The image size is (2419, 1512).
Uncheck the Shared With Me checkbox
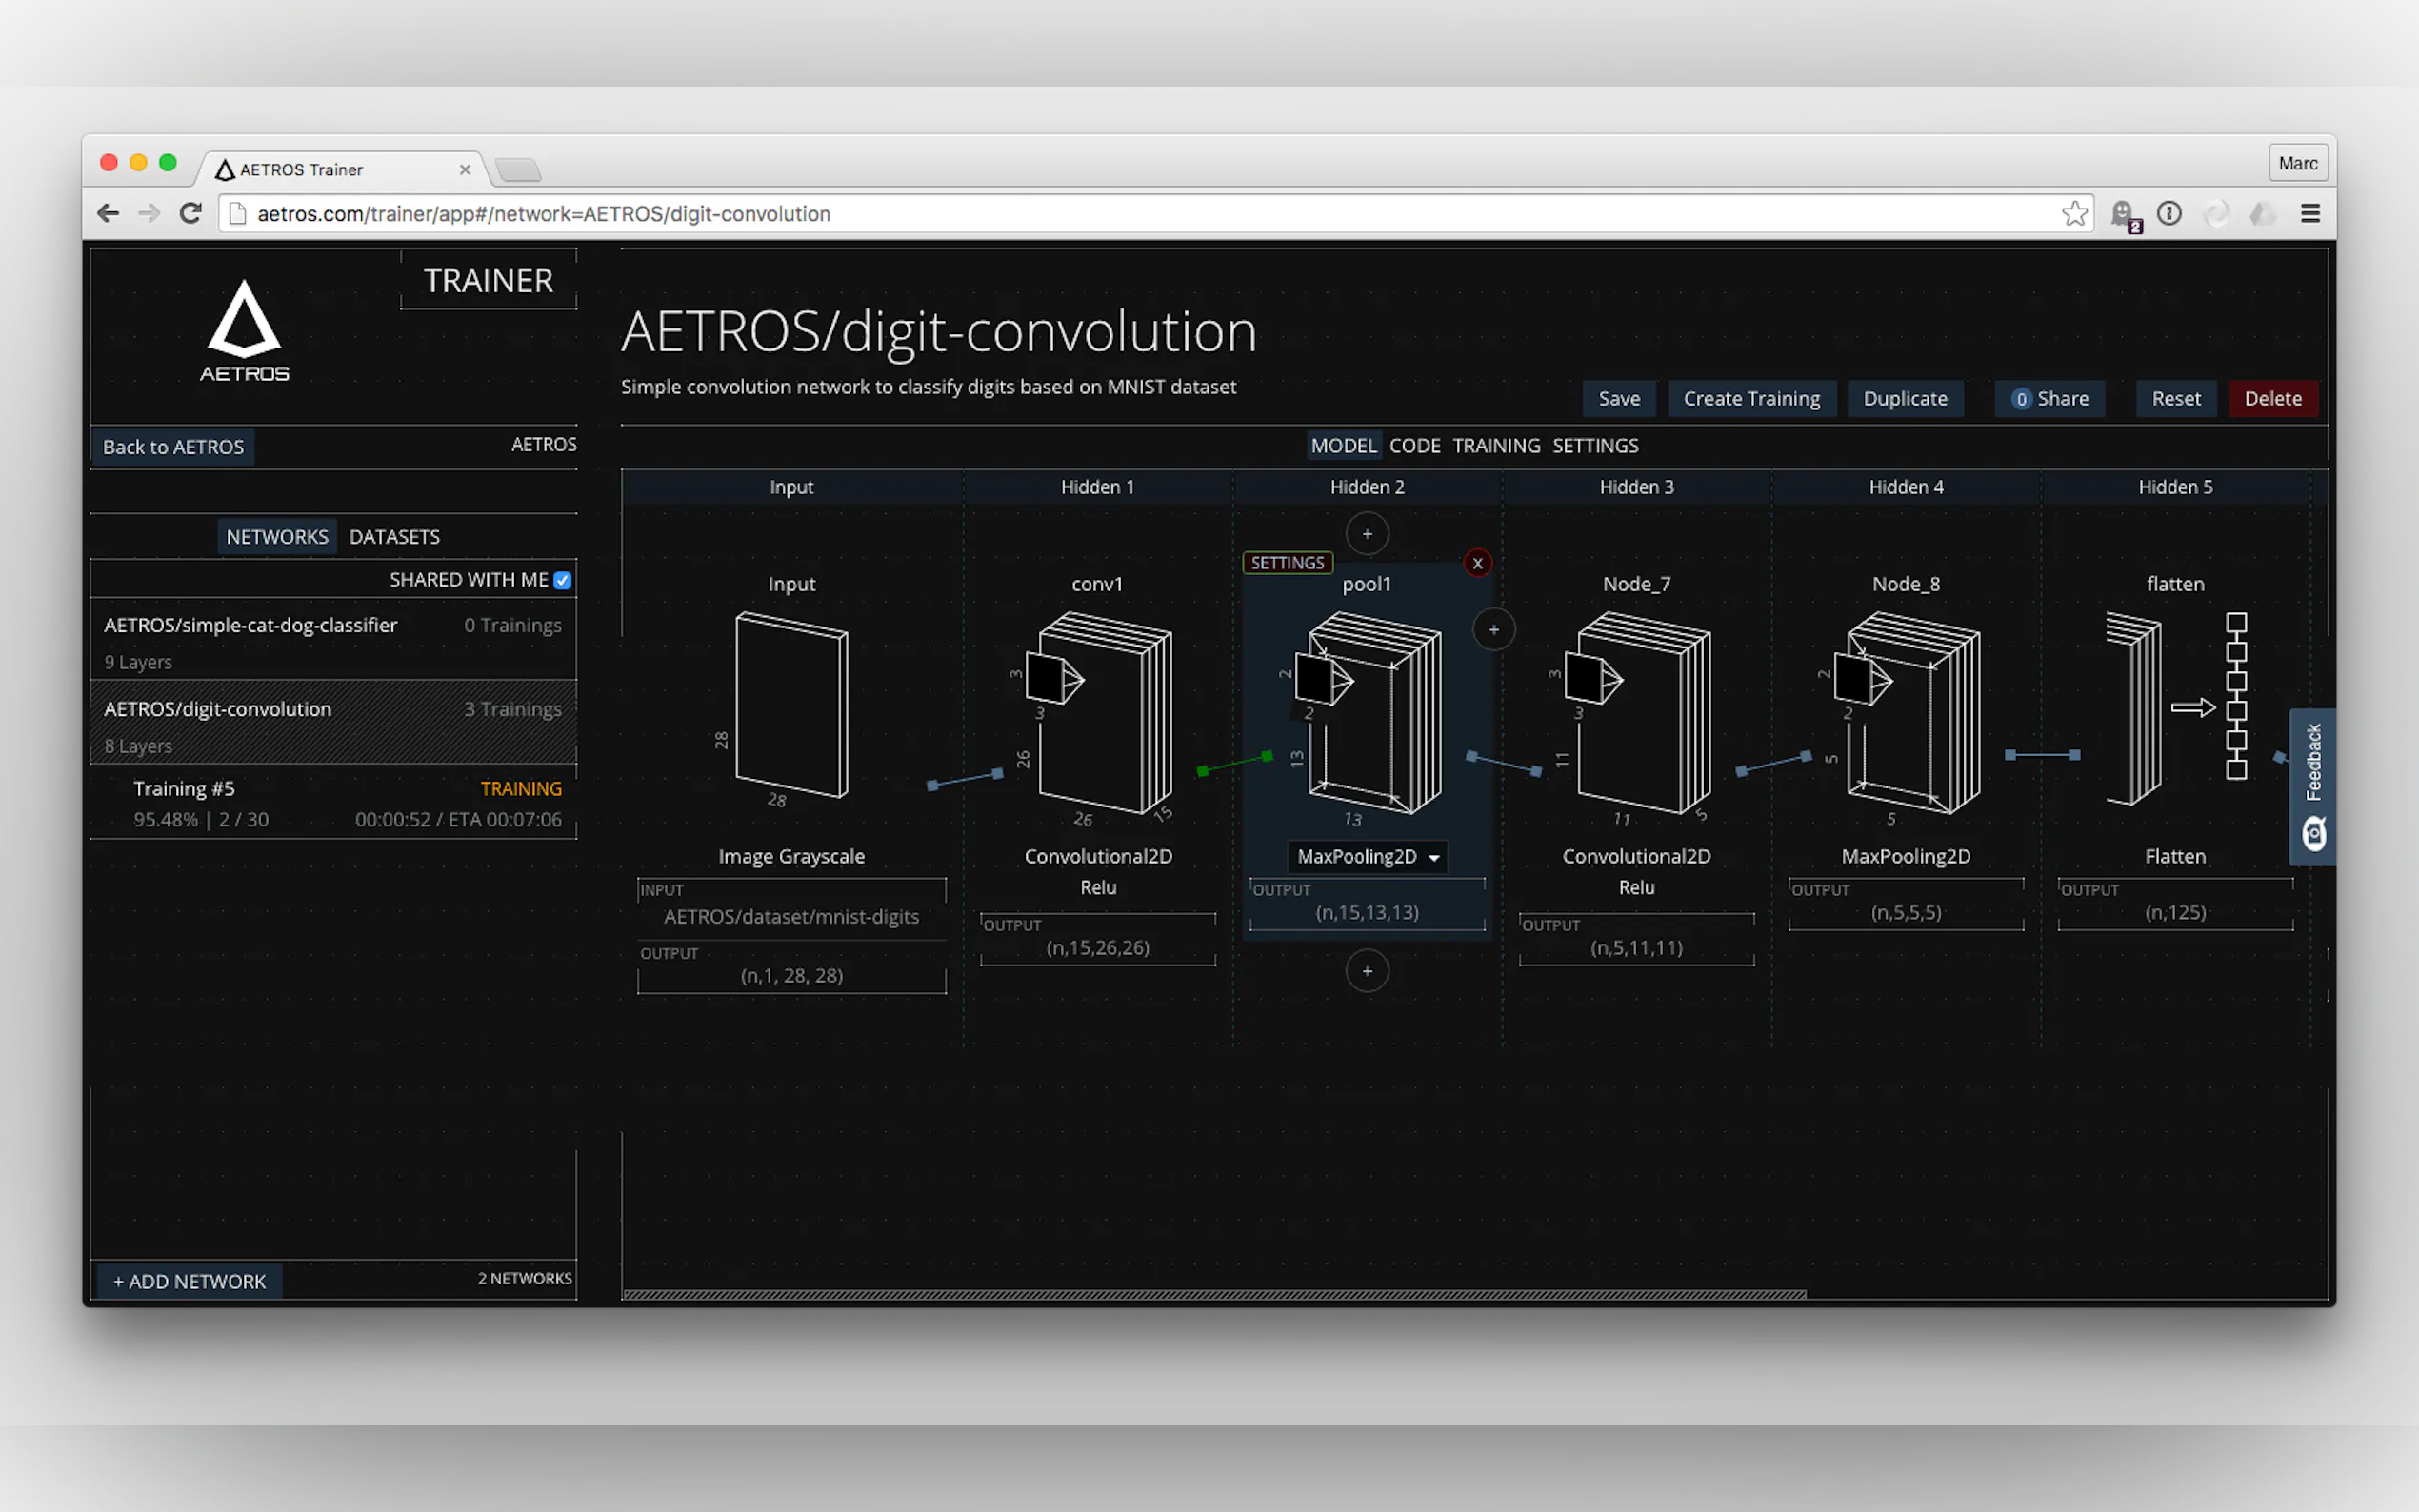[x=562, y=580]
